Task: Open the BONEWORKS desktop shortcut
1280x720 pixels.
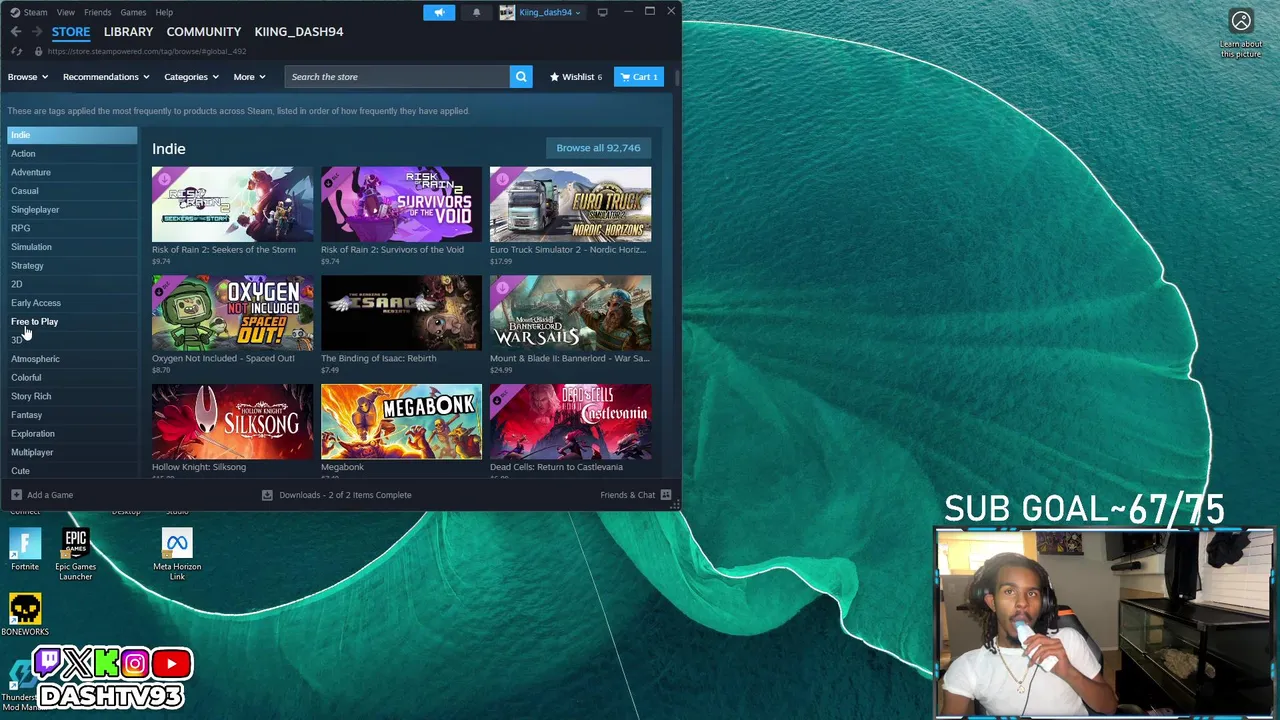Action: 25,614
